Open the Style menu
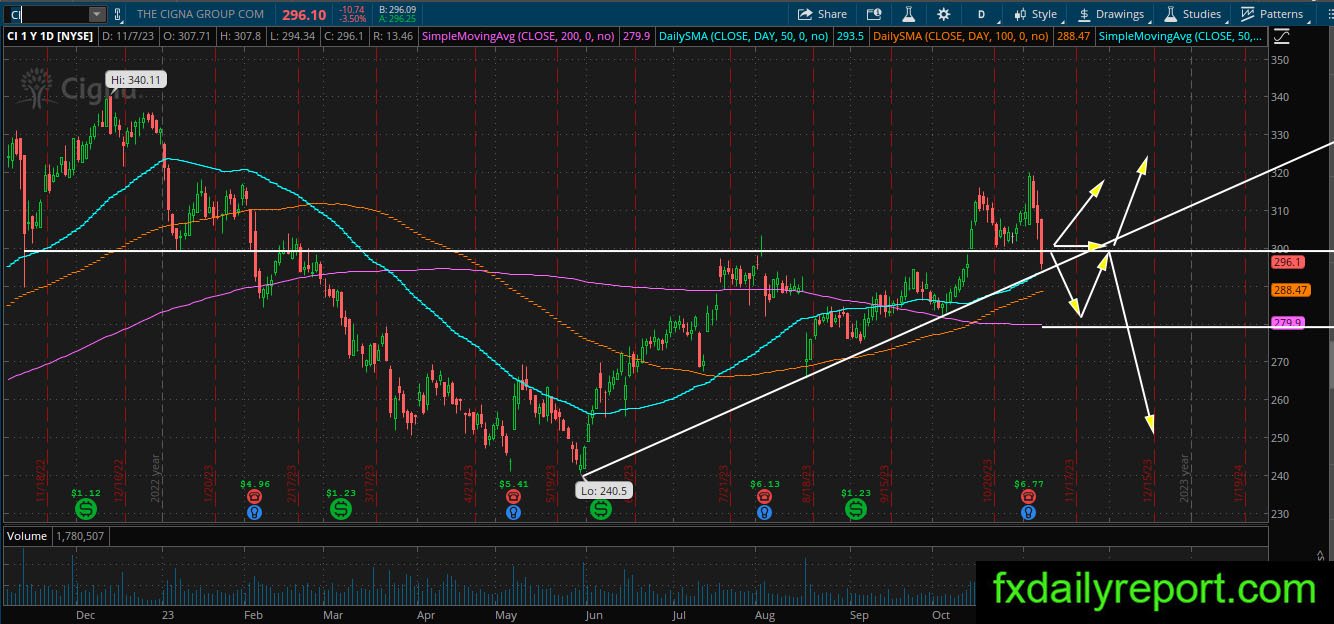This screenshot has width=1334, height=624. 1035,14
